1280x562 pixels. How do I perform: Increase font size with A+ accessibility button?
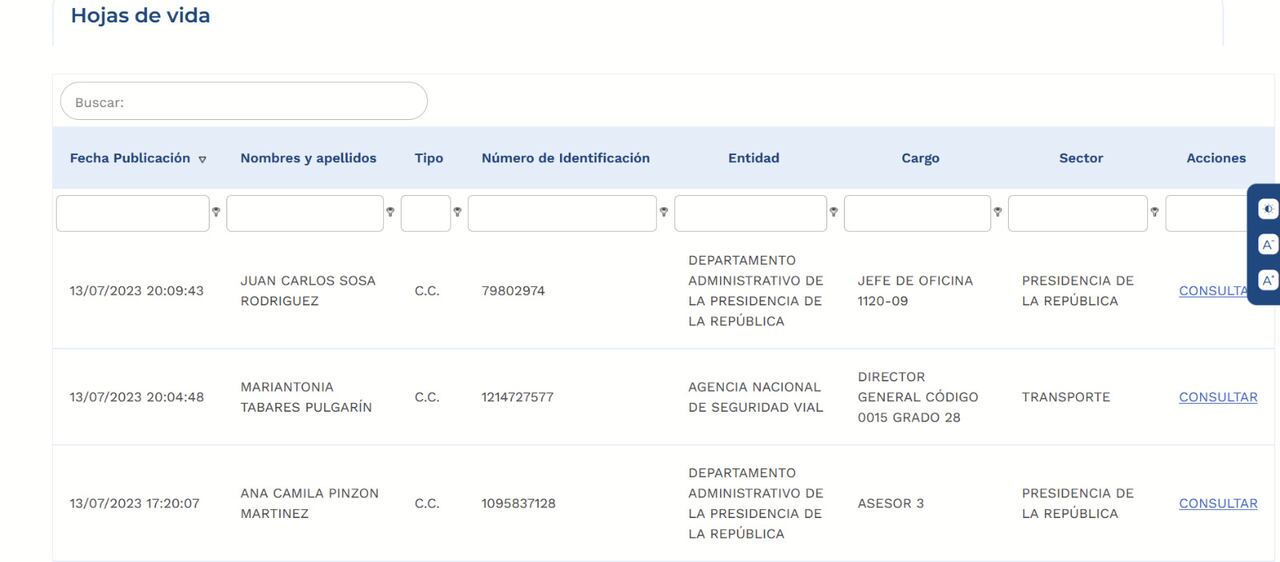pyautogui.click(x=1268, y=281)
